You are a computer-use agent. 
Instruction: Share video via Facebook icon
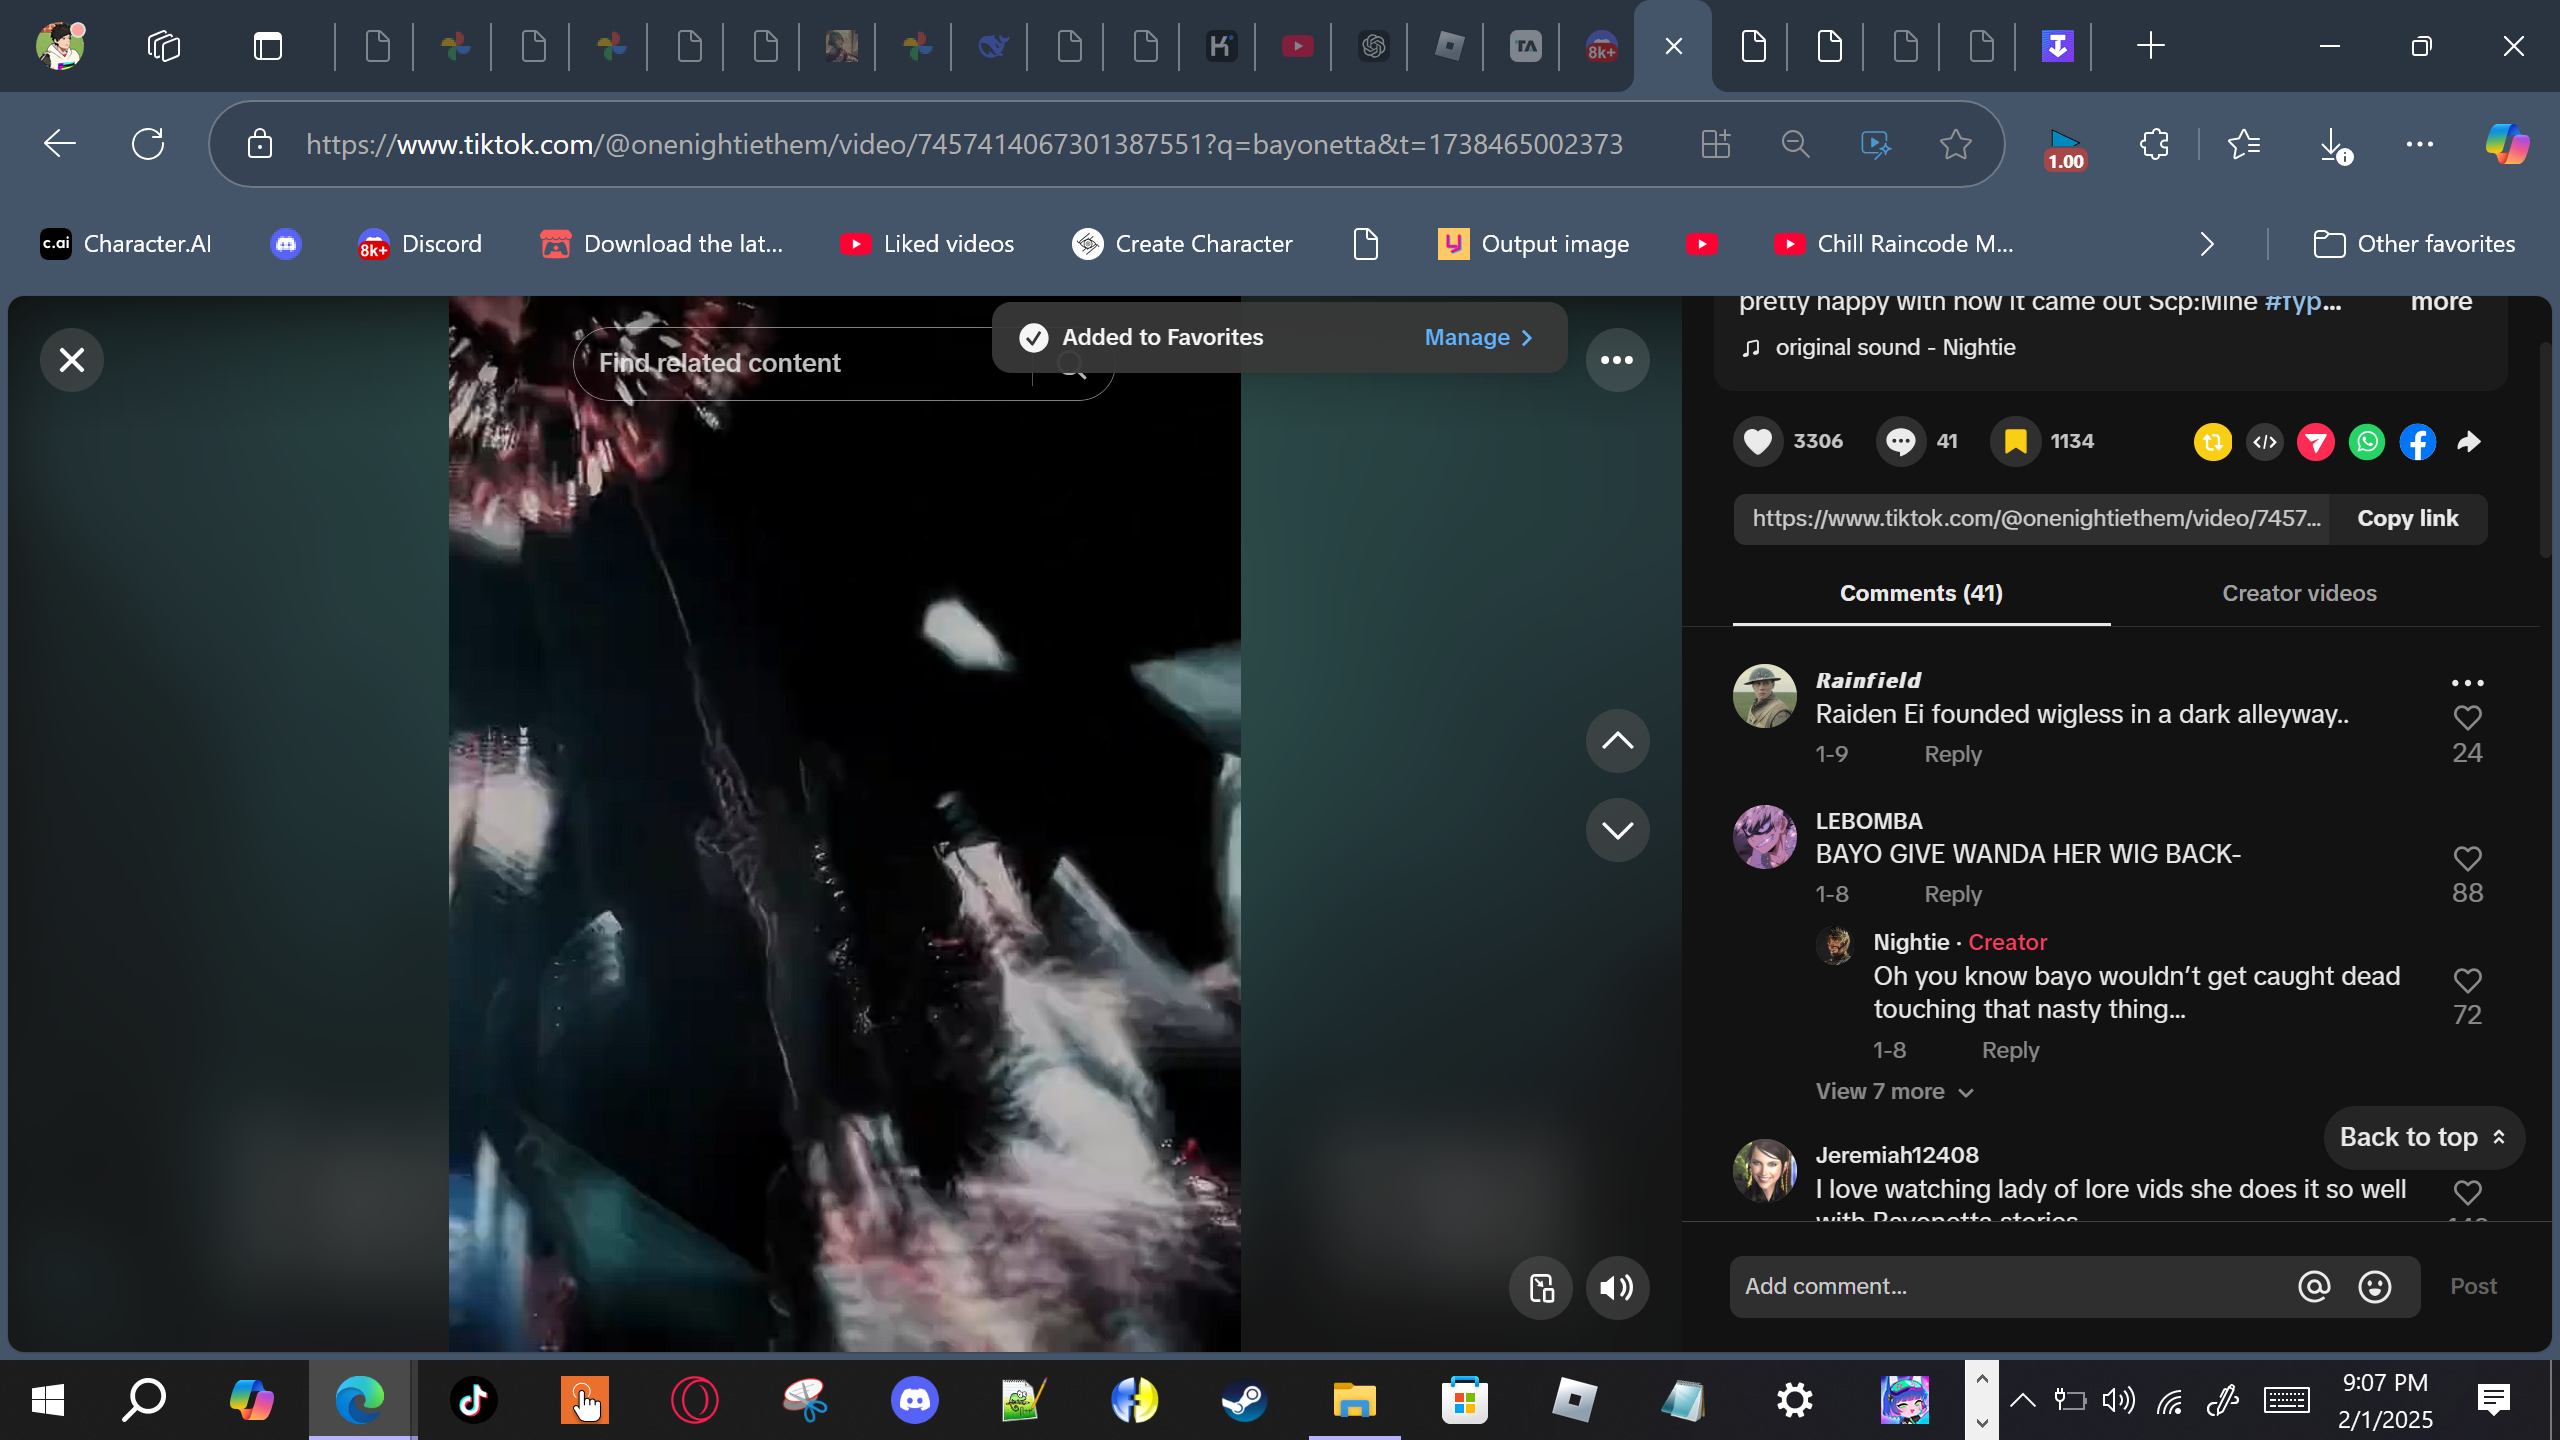(2417, 442)
